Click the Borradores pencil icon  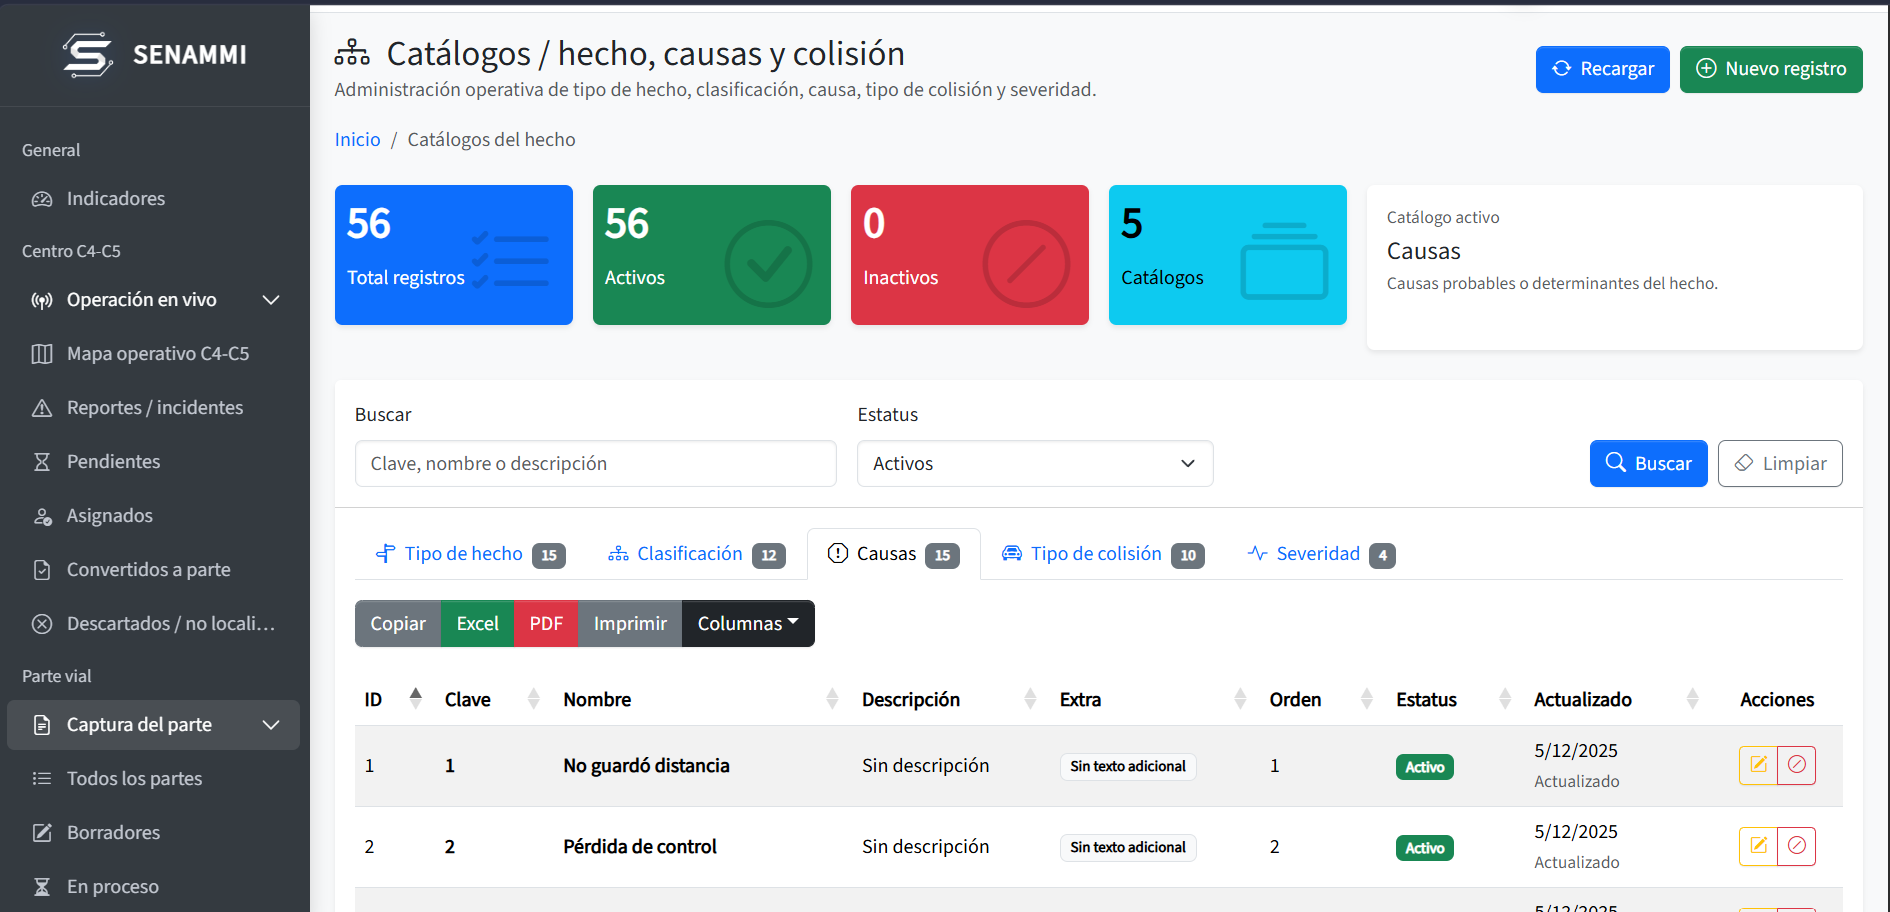pos(42,833)
